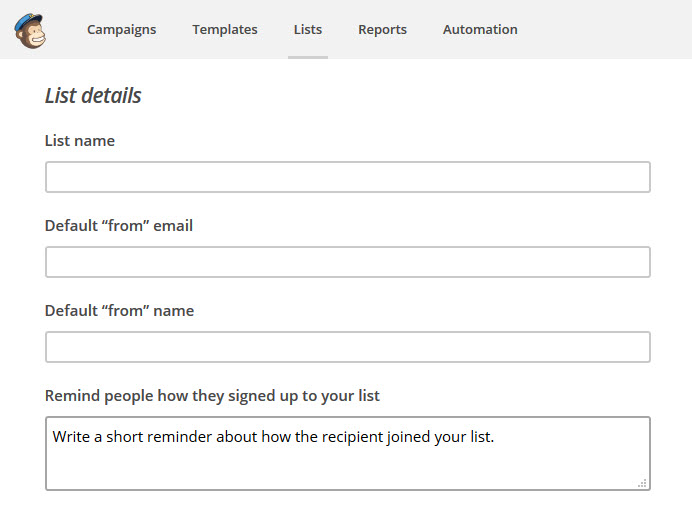Open the Reports section
This screenshot has height=511, width=692.
click(x=382, y=30)
